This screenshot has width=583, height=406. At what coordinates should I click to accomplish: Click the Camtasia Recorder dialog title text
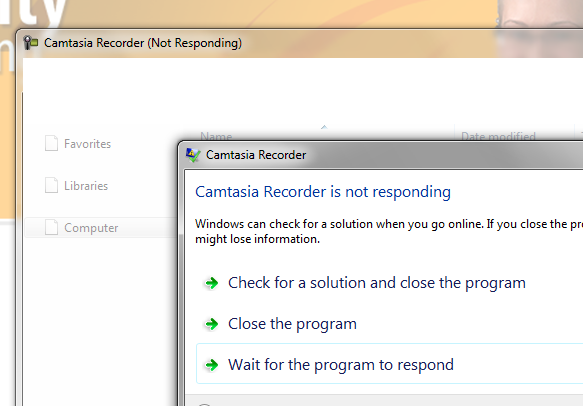tap(256, 155)
